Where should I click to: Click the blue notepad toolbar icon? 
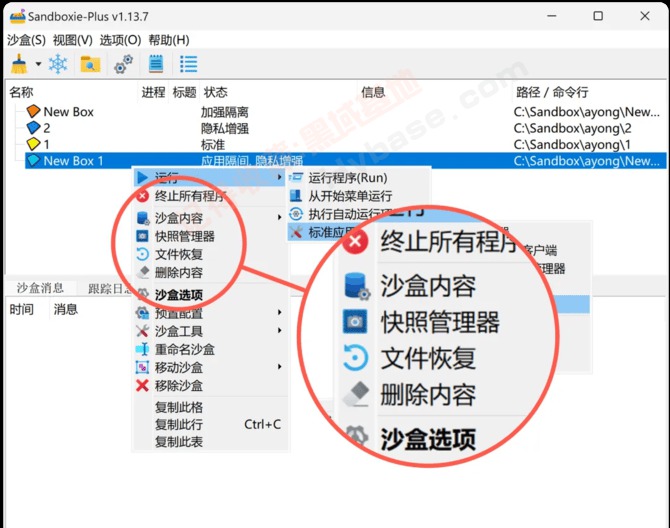click(x=156, y=64)
